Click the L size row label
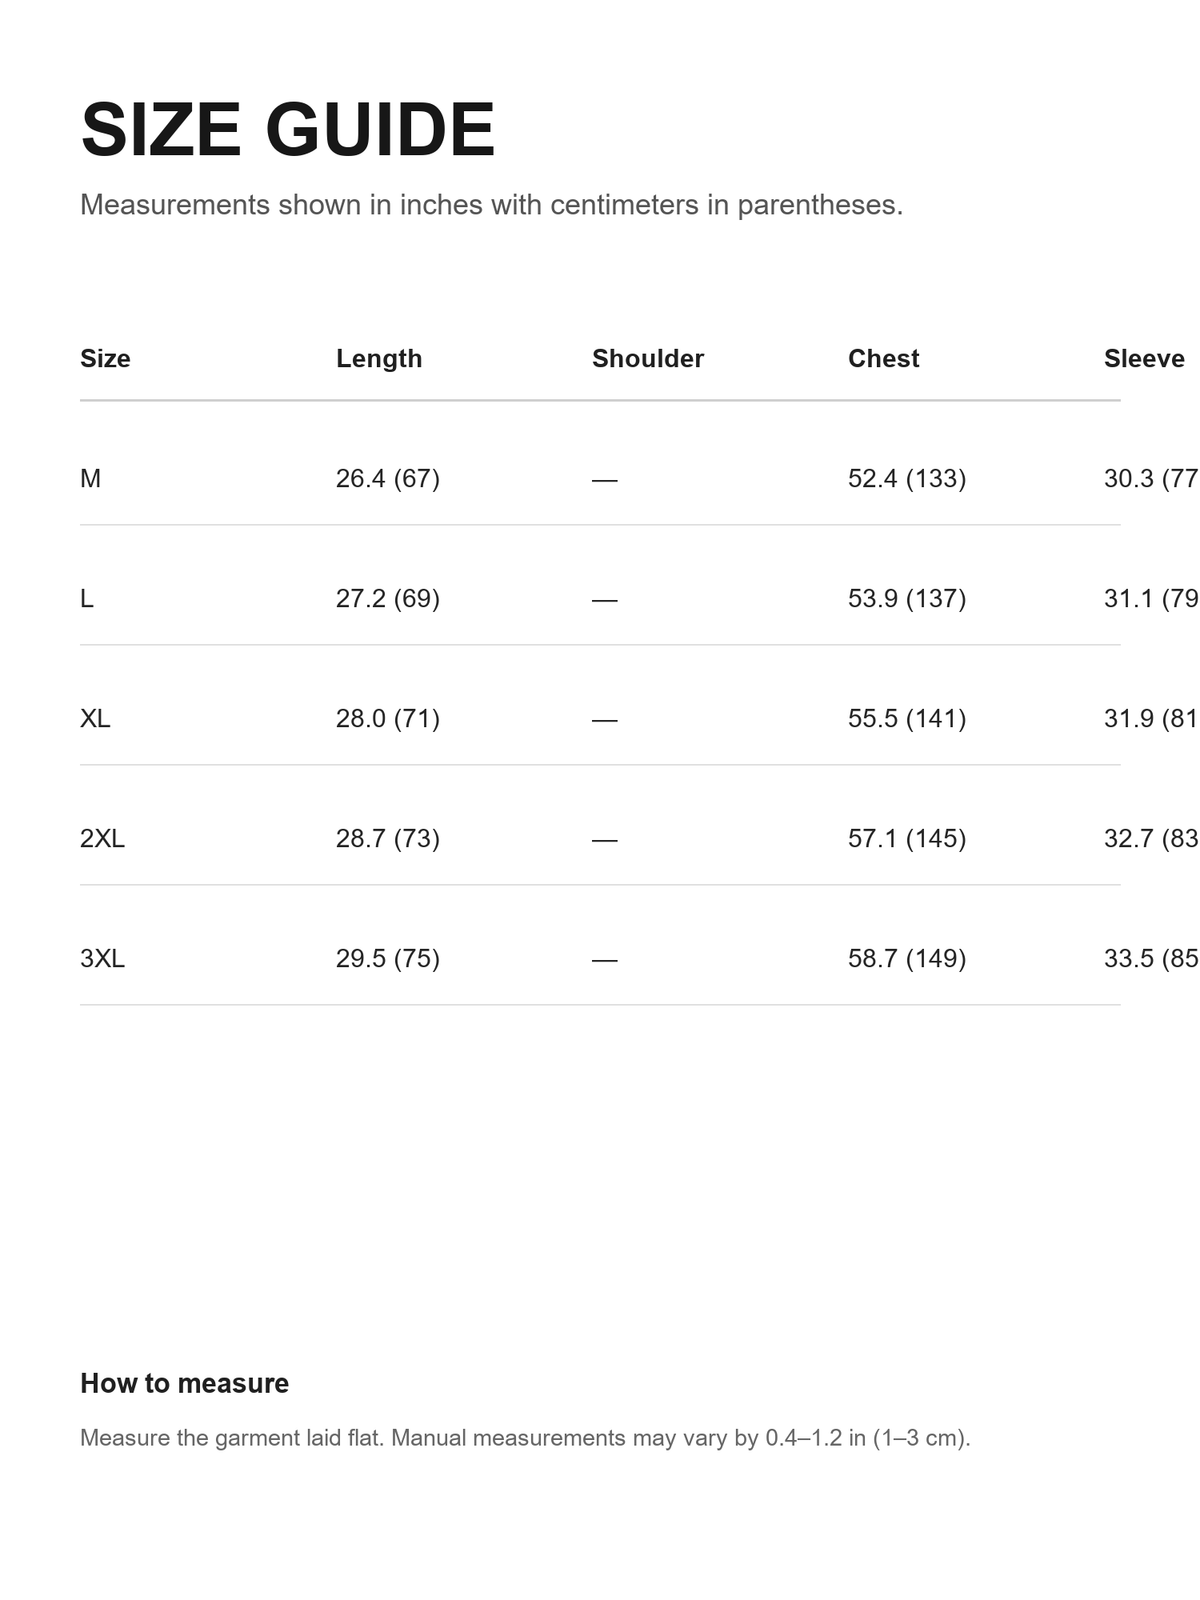 [x=87, y=598]
